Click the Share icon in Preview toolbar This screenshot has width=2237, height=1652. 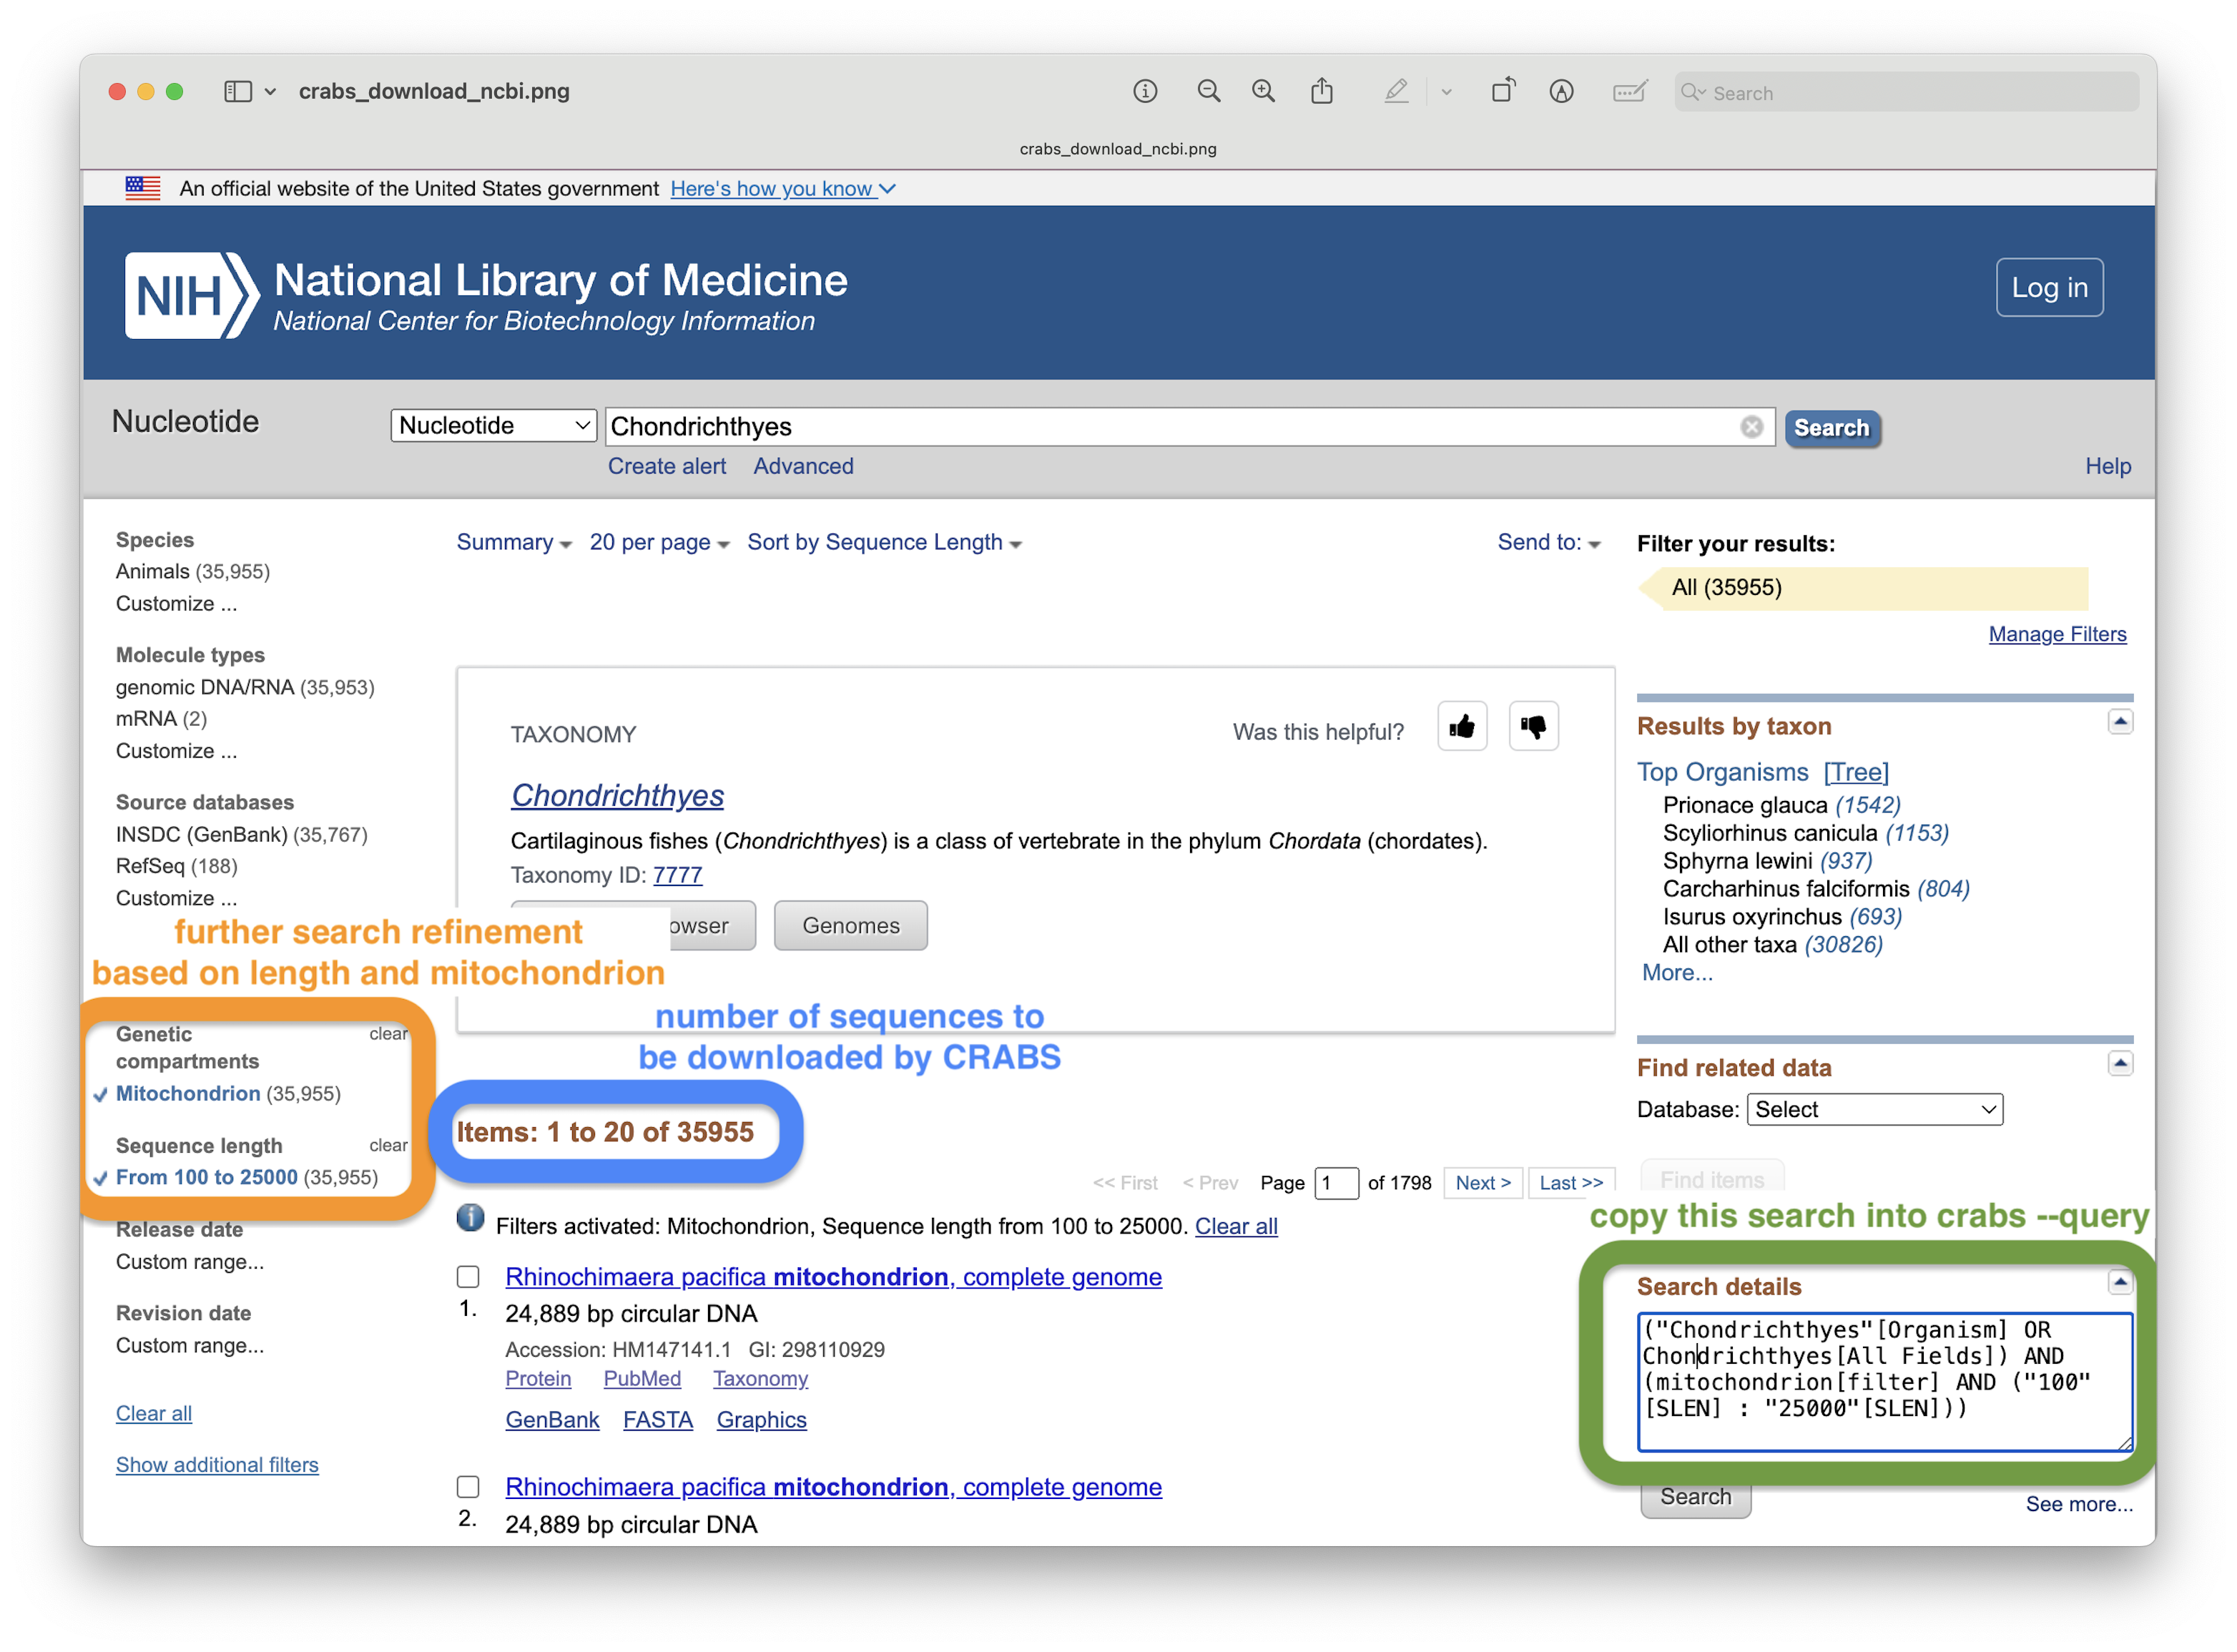[x=1322, y=92]
